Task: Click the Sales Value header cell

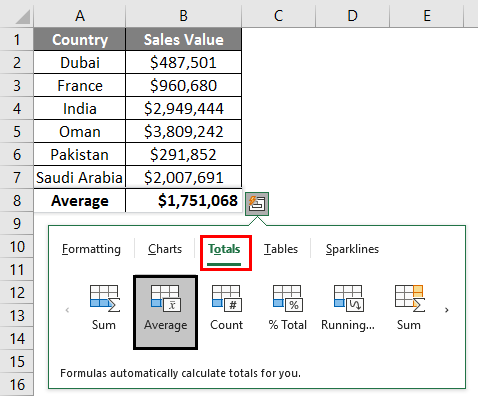Action: click(x=183, y=39)
